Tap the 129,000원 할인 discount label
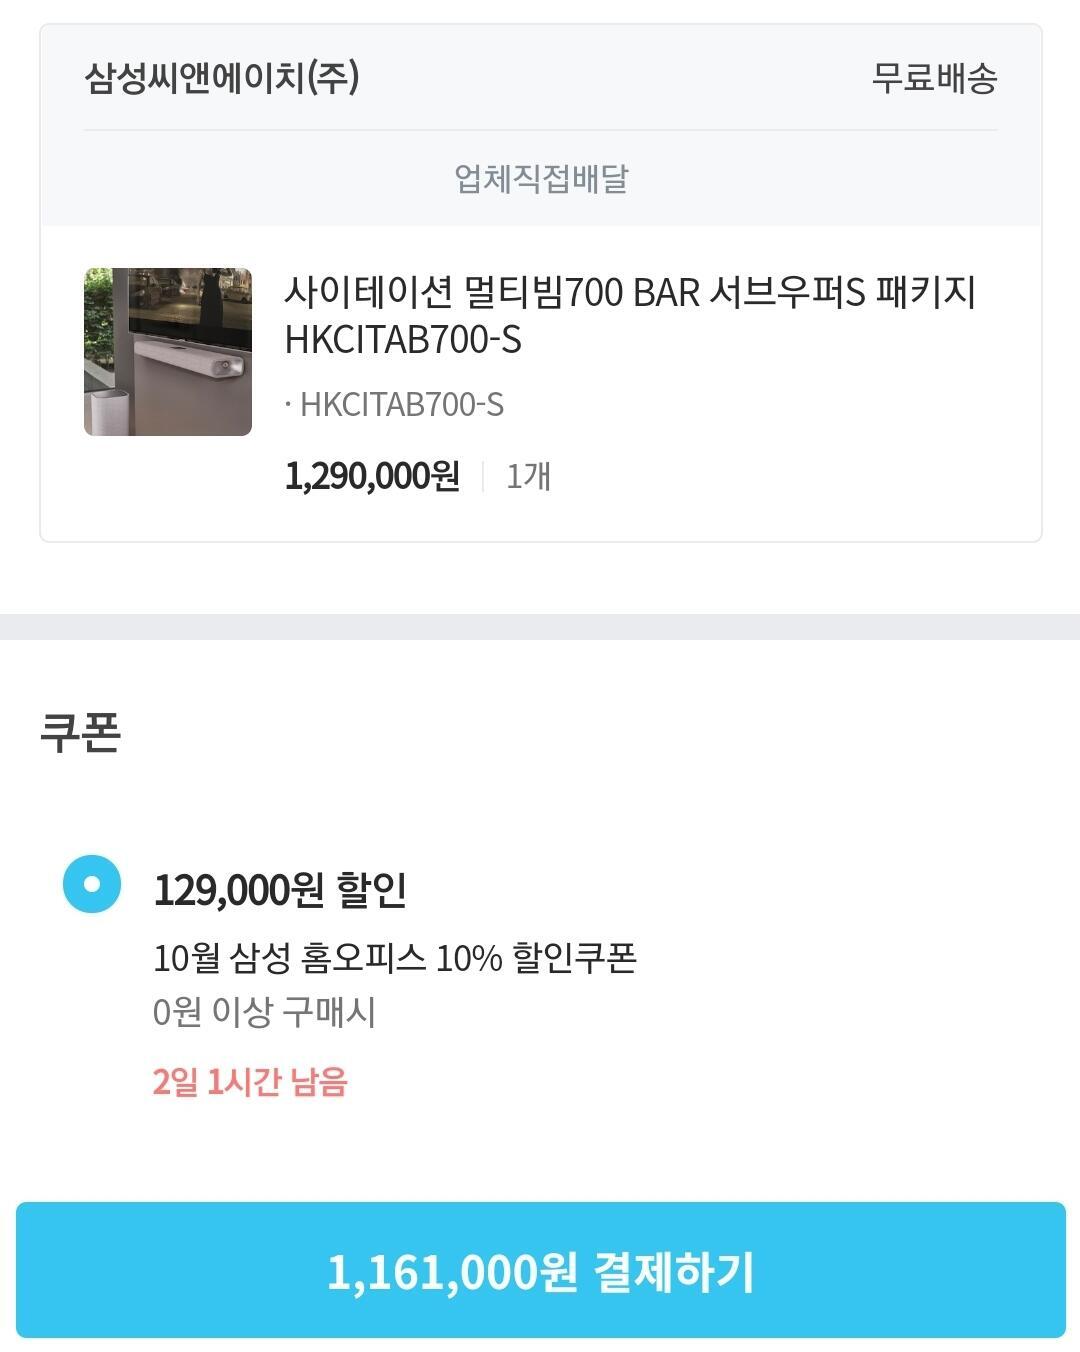This screenshot has width=1080, height=1352. (x=280, y=889)
